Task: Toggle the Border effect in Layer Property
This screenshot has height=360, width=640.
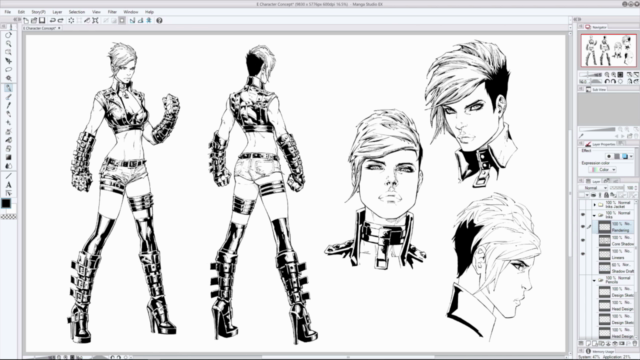Action: coord(609,156)
